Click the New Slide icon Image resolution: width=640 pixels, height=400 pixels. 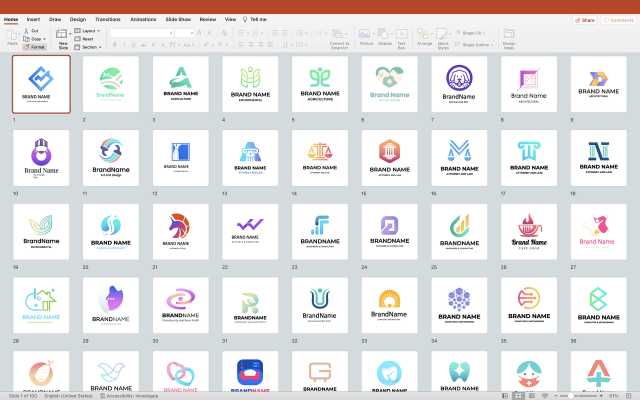pyautogui.click(x=63, y=35)
